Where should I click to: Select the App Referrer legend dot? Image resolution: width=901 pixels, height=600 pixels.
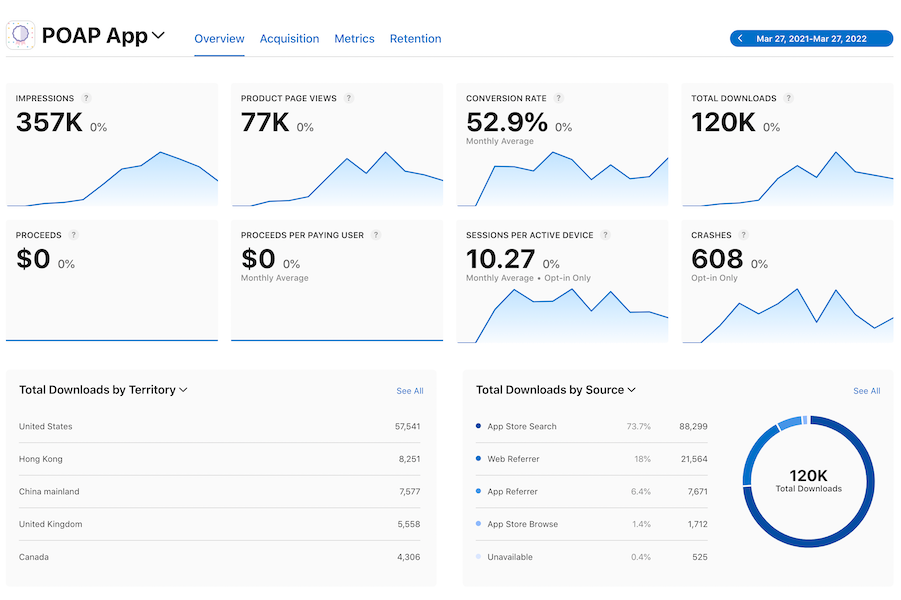pos(478,491)
